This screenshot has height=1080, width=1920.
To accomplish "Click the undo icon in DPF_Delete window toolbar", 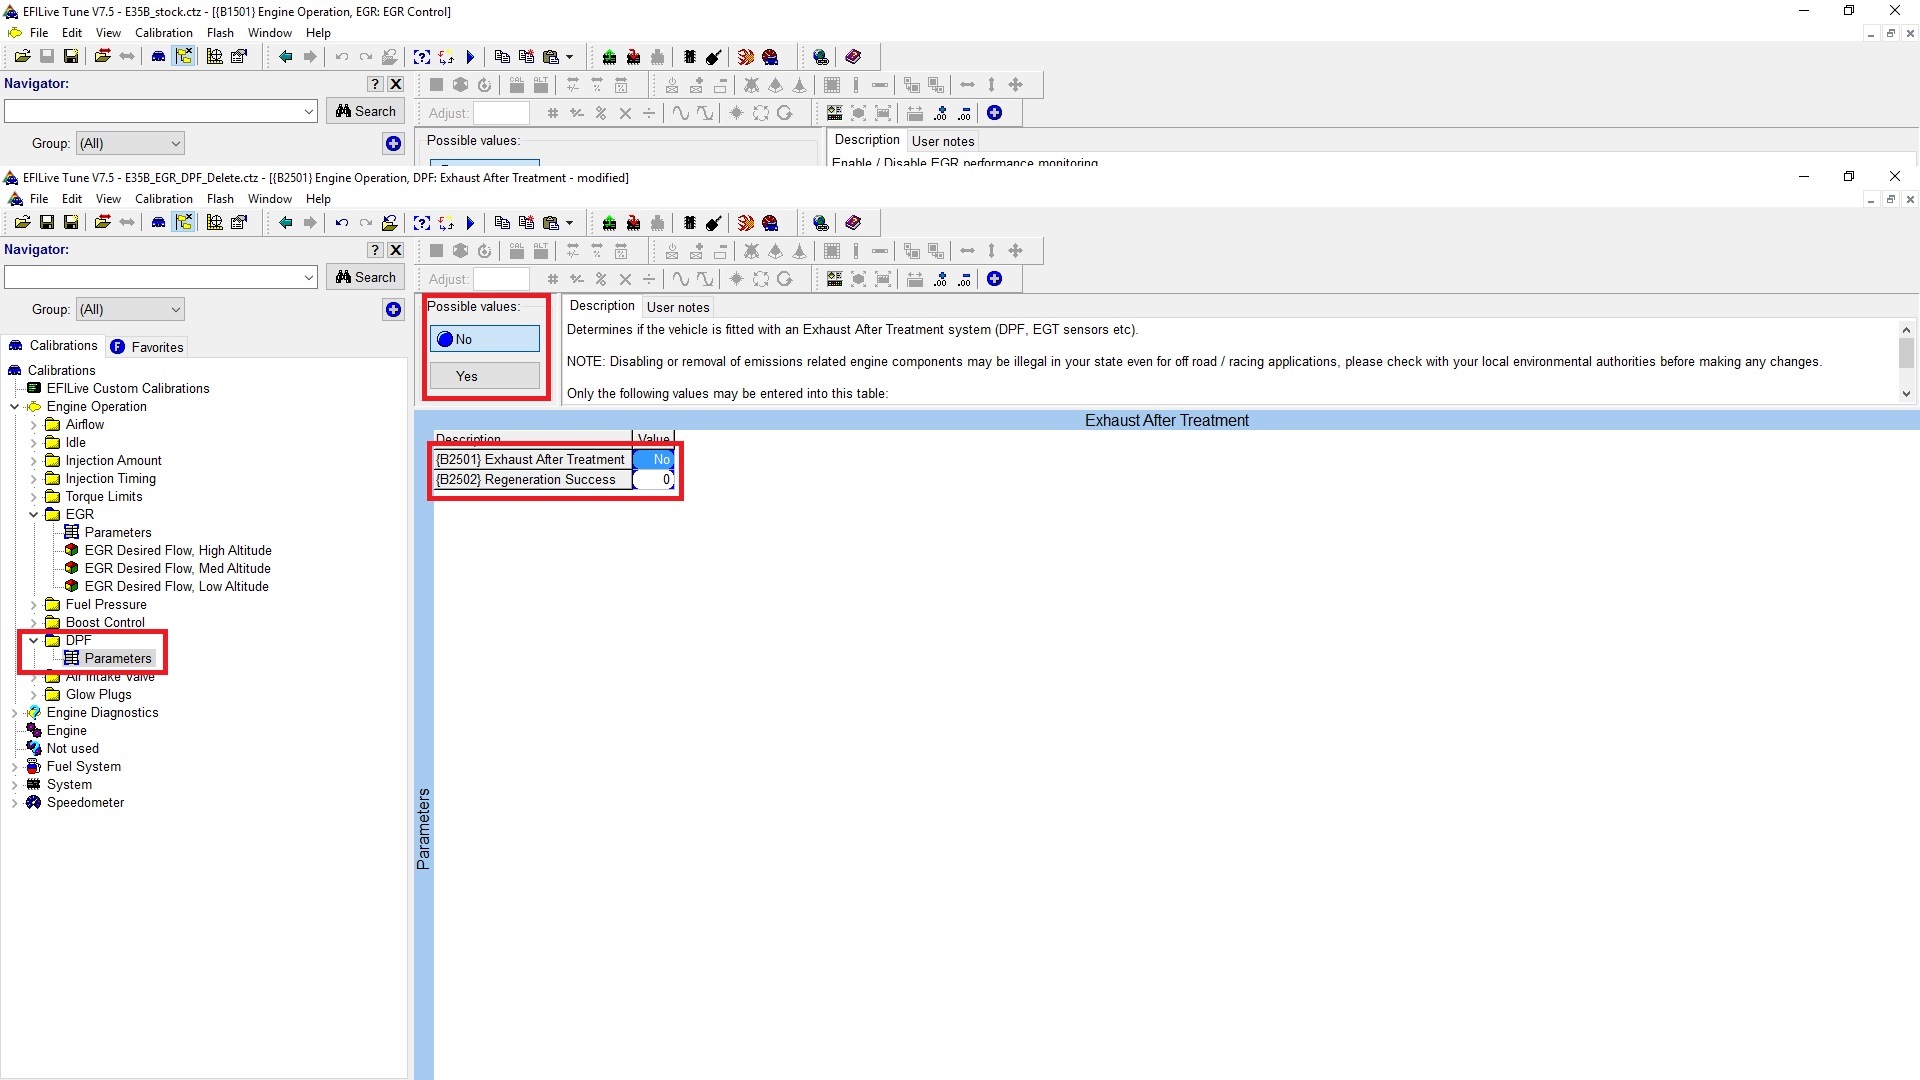I will pos(342,223).
